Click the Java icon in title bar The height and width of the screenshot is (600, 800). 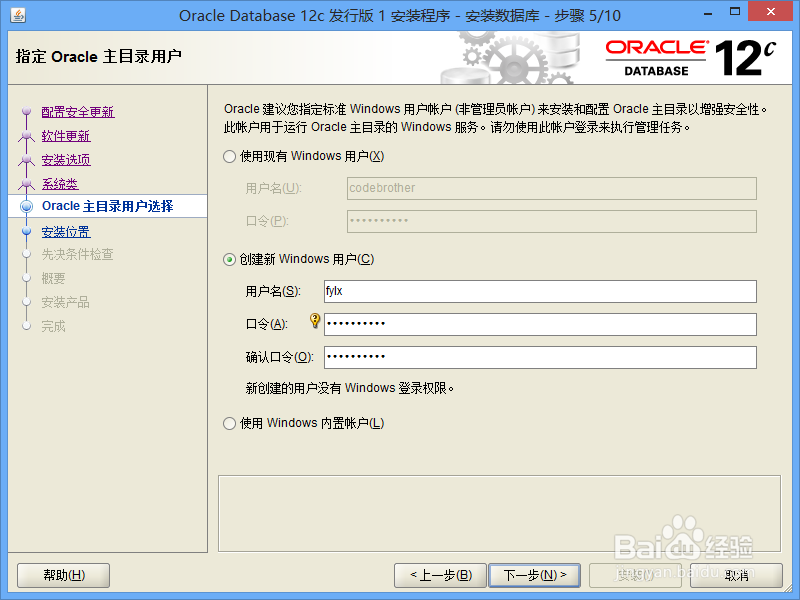coord(18,15)
